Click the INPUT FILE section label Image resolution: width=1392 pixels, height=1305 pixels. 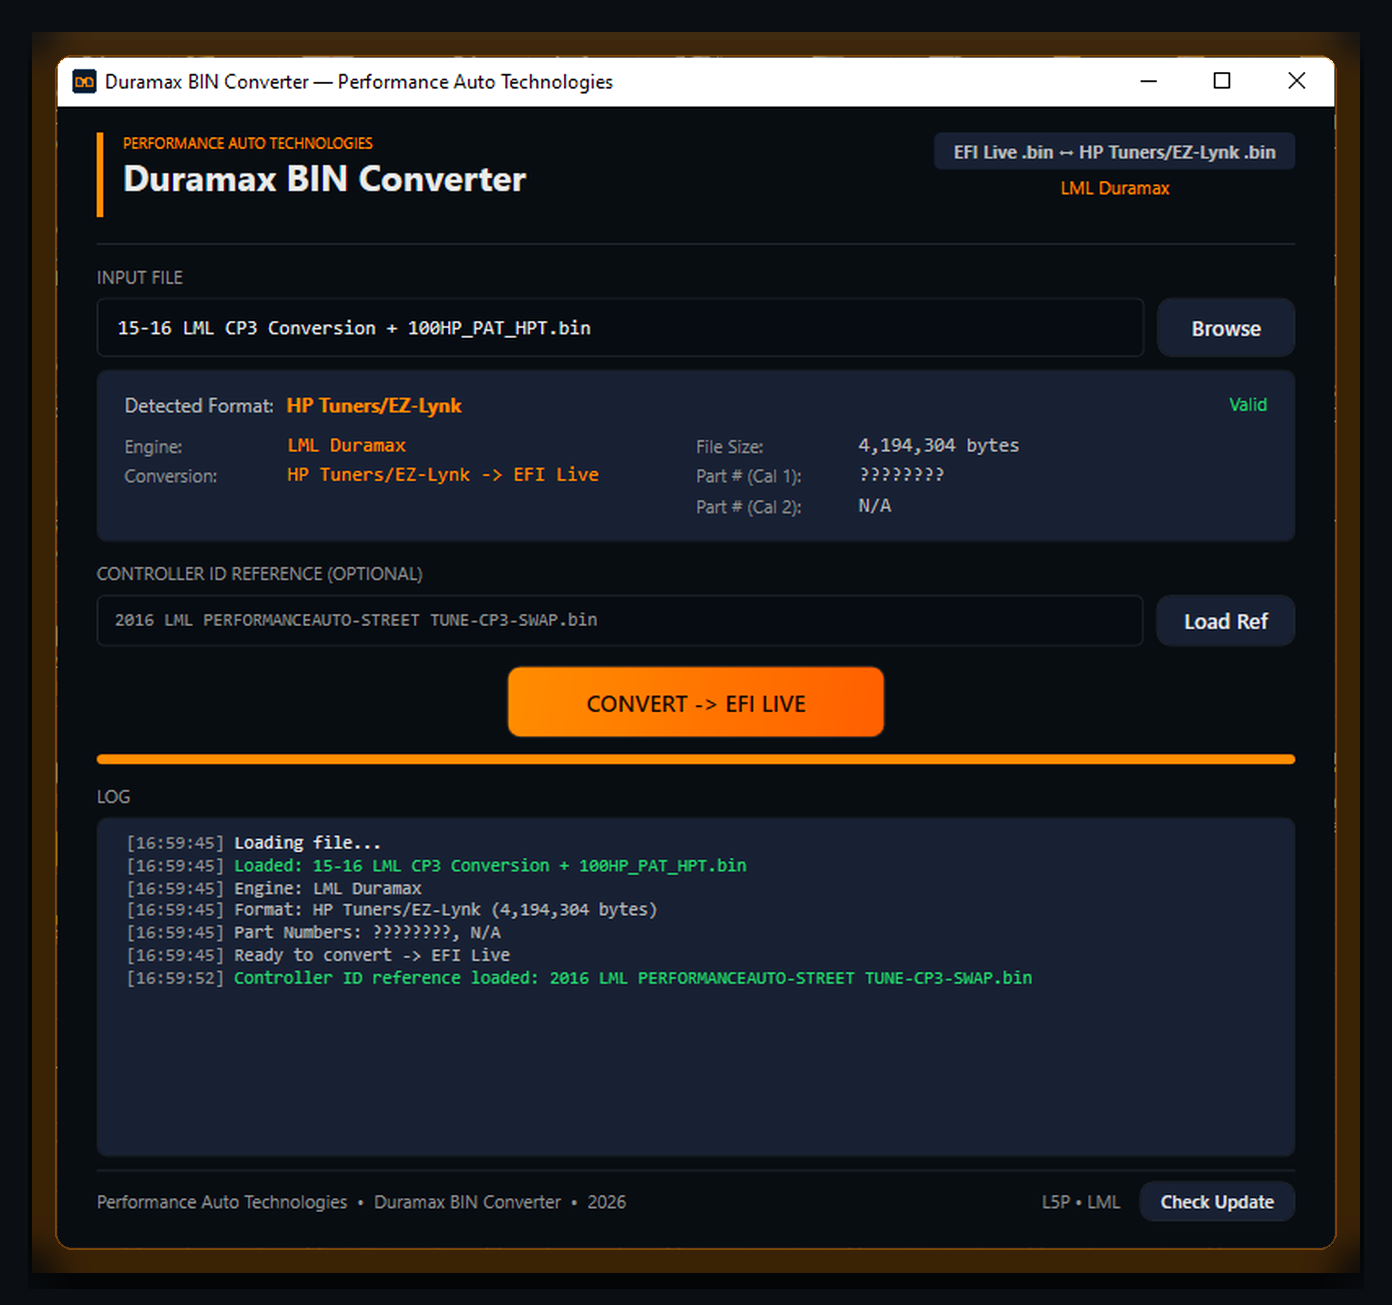[140, 278]
